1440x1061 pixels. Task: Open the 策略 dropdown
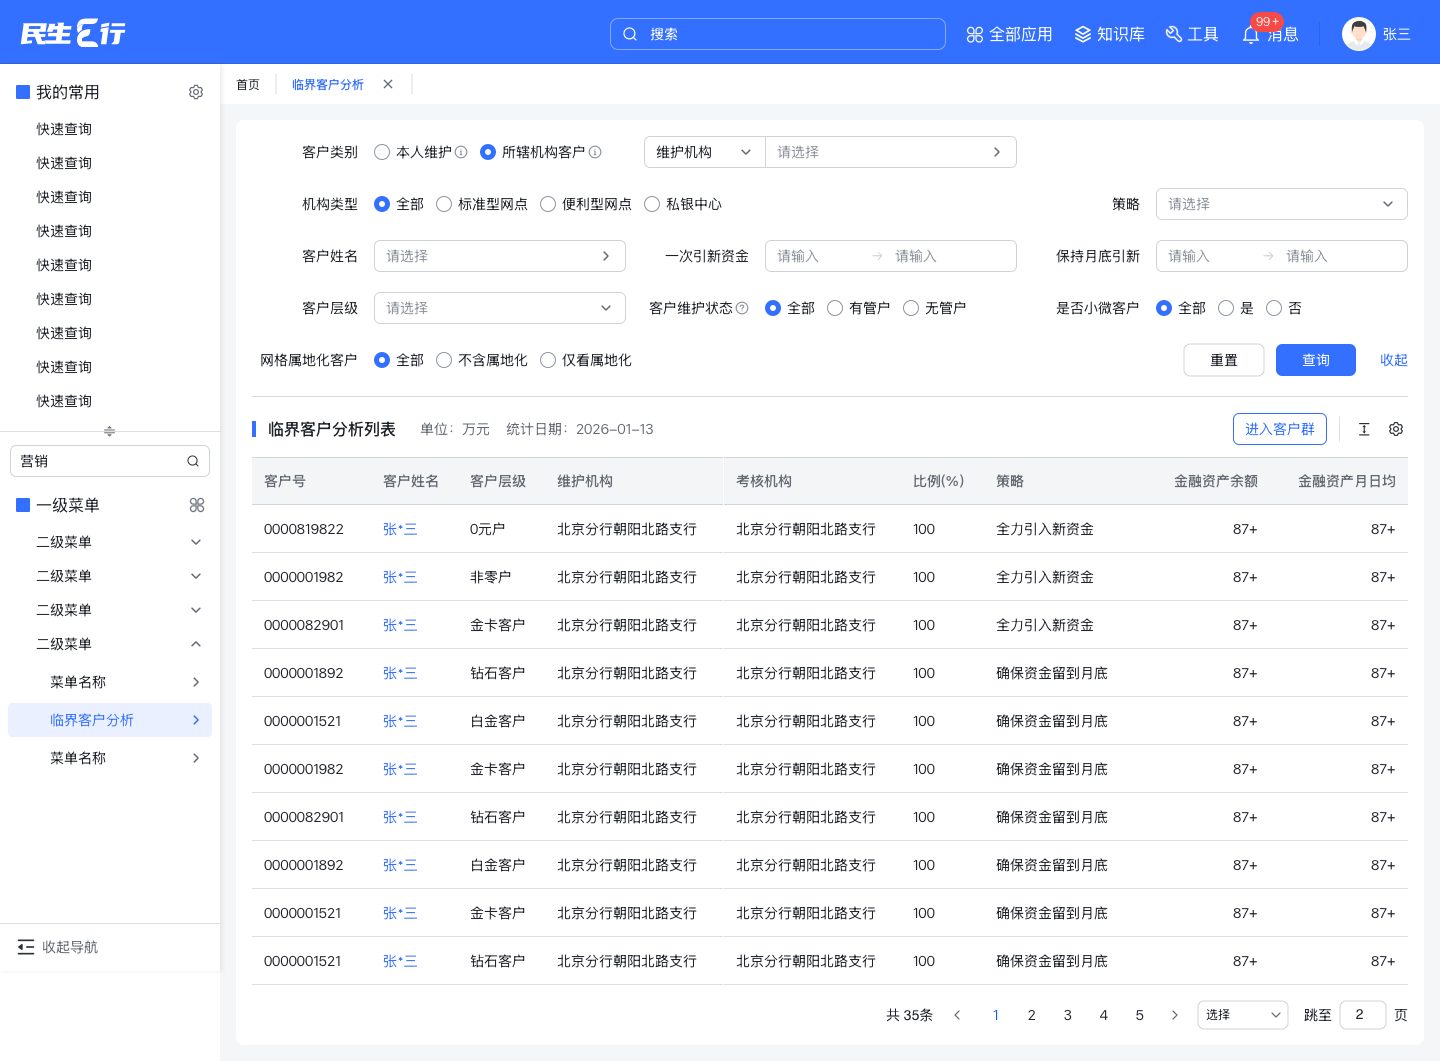pyautogui.click(x=1281, y=204)
